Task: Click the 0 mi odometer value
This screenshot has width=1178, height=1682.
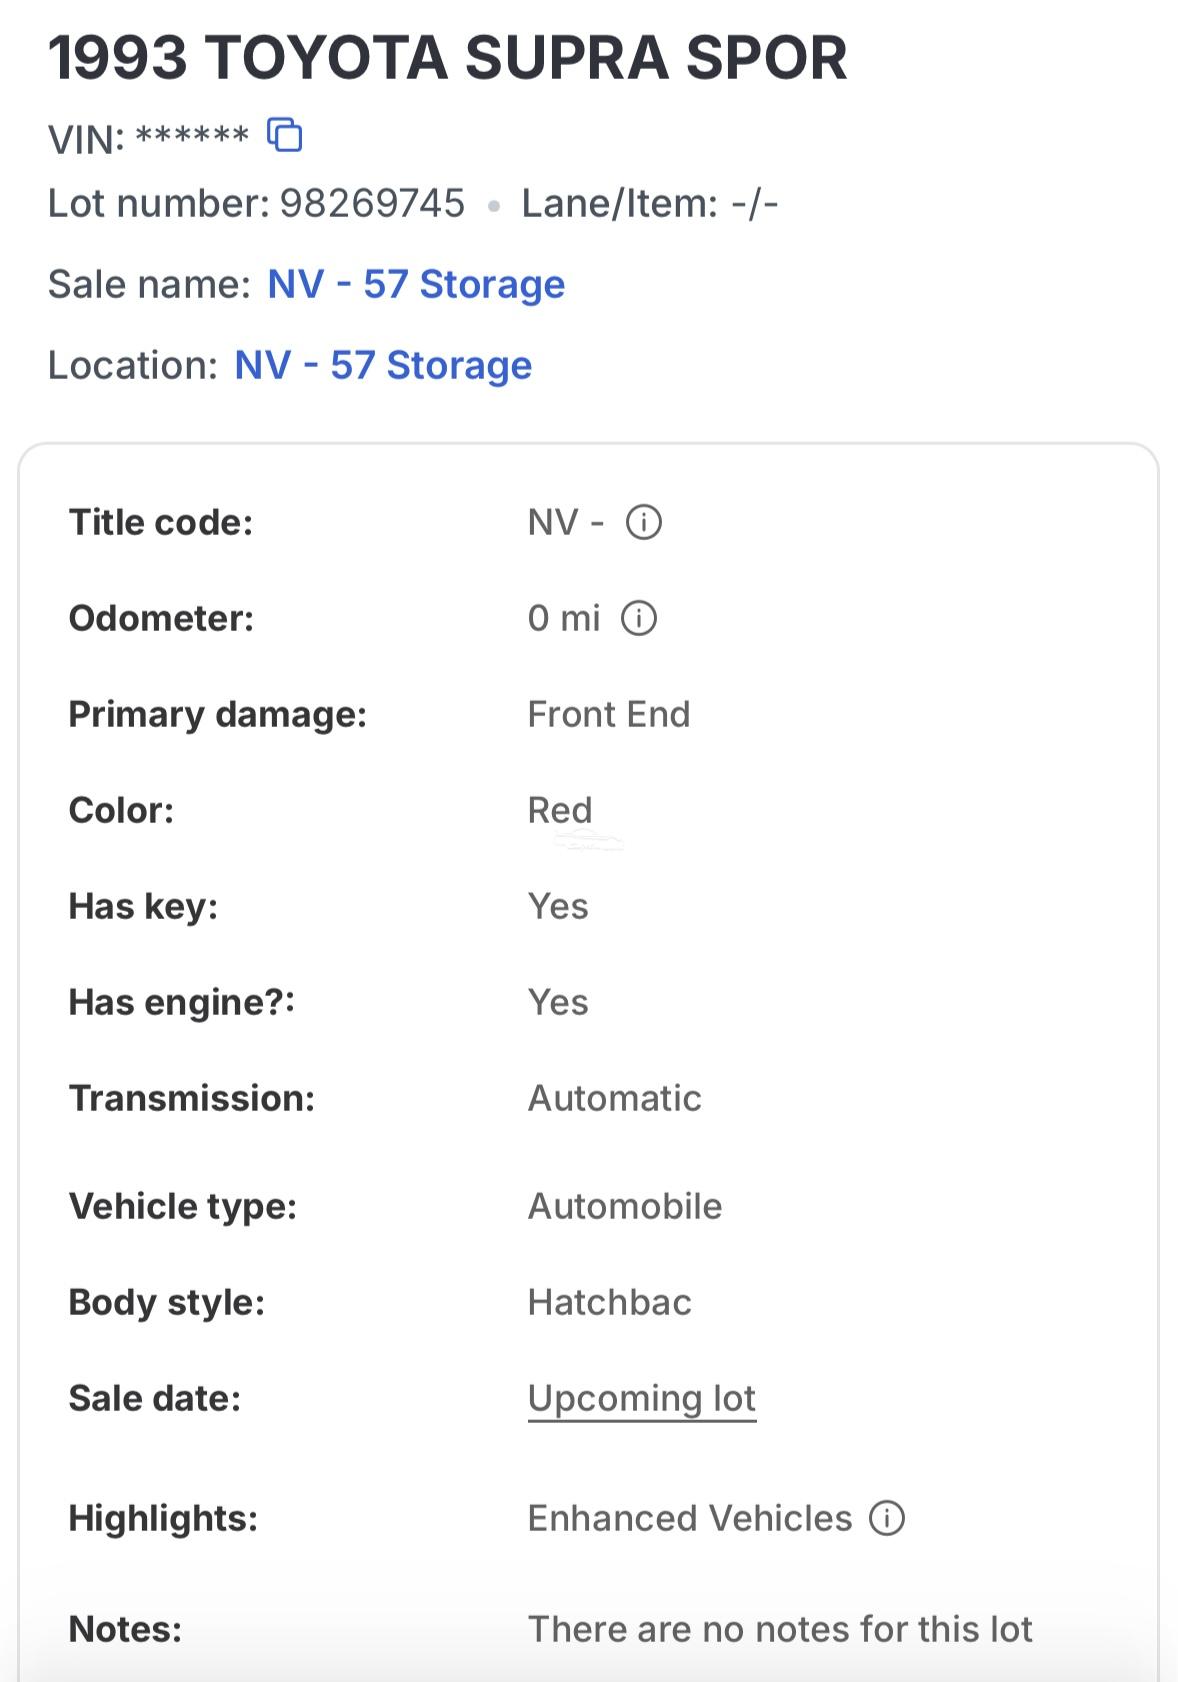Action: click(564, 618)
